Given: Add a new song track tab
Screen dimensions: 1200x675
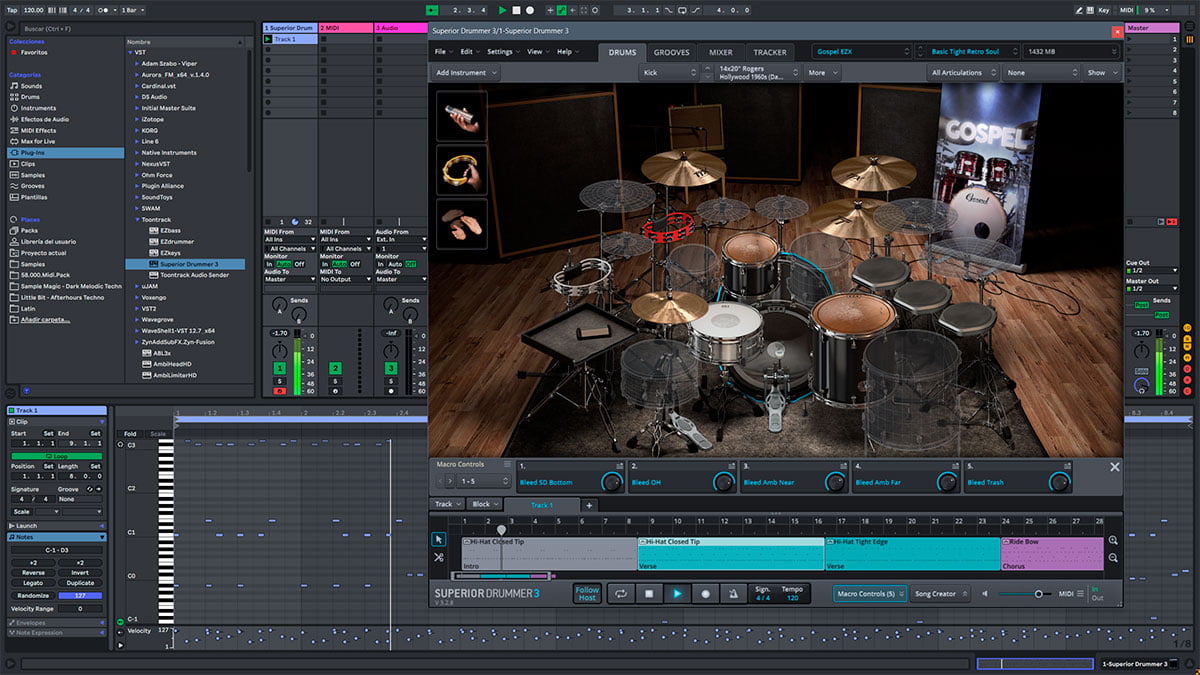Looking at the screenshot, I should pyautogui.click(x=589, y=505).
